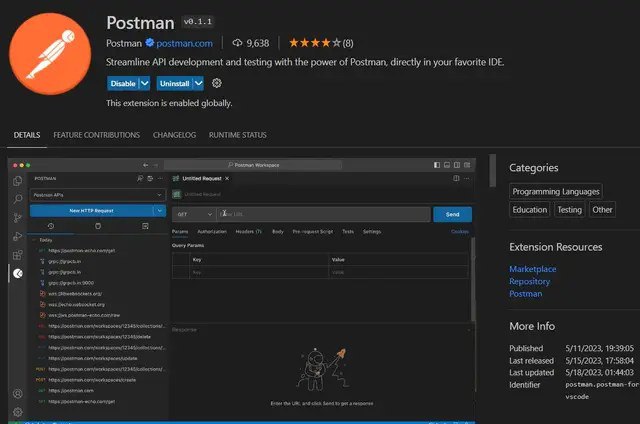Viewport: 640px width, 424px height.
Task: Click the star rating for the extension
Action: click(314, 43)
